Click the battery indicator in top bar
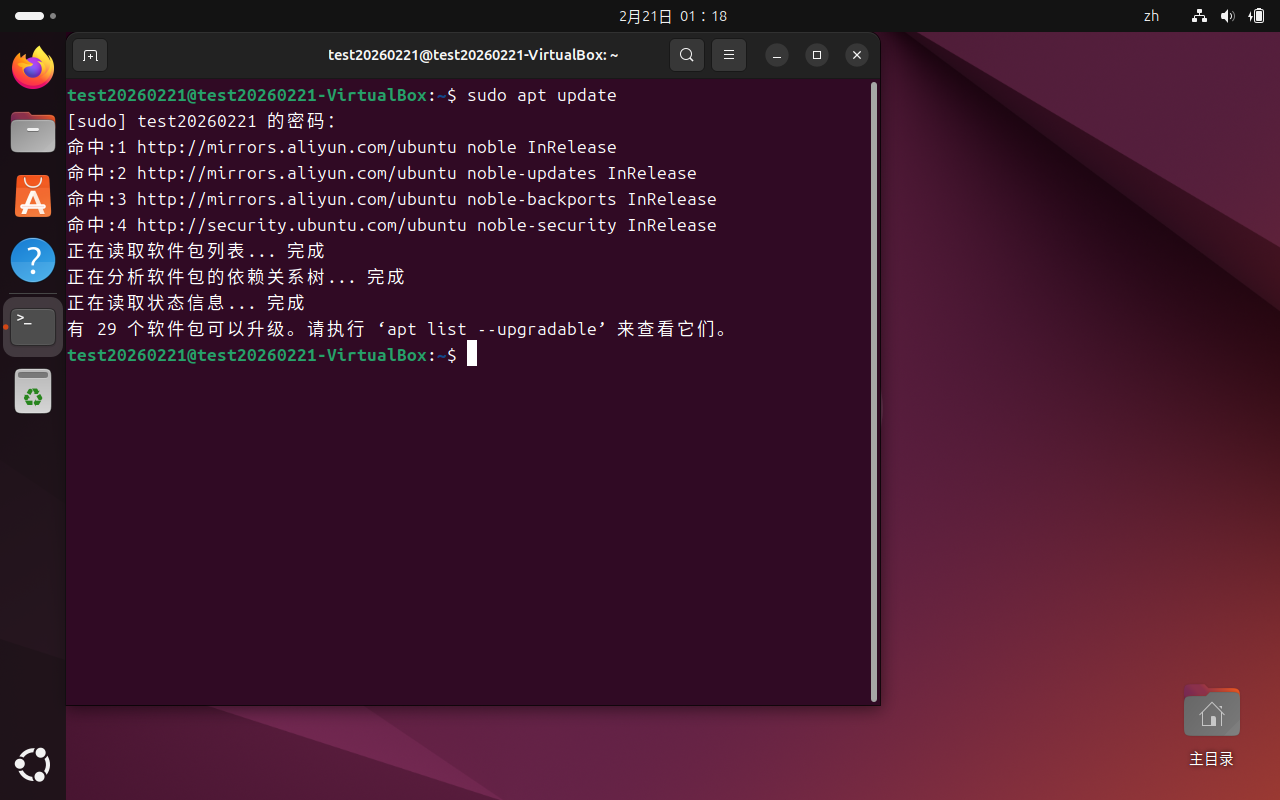The image size is (1280, 800). tap(1256, 16)
